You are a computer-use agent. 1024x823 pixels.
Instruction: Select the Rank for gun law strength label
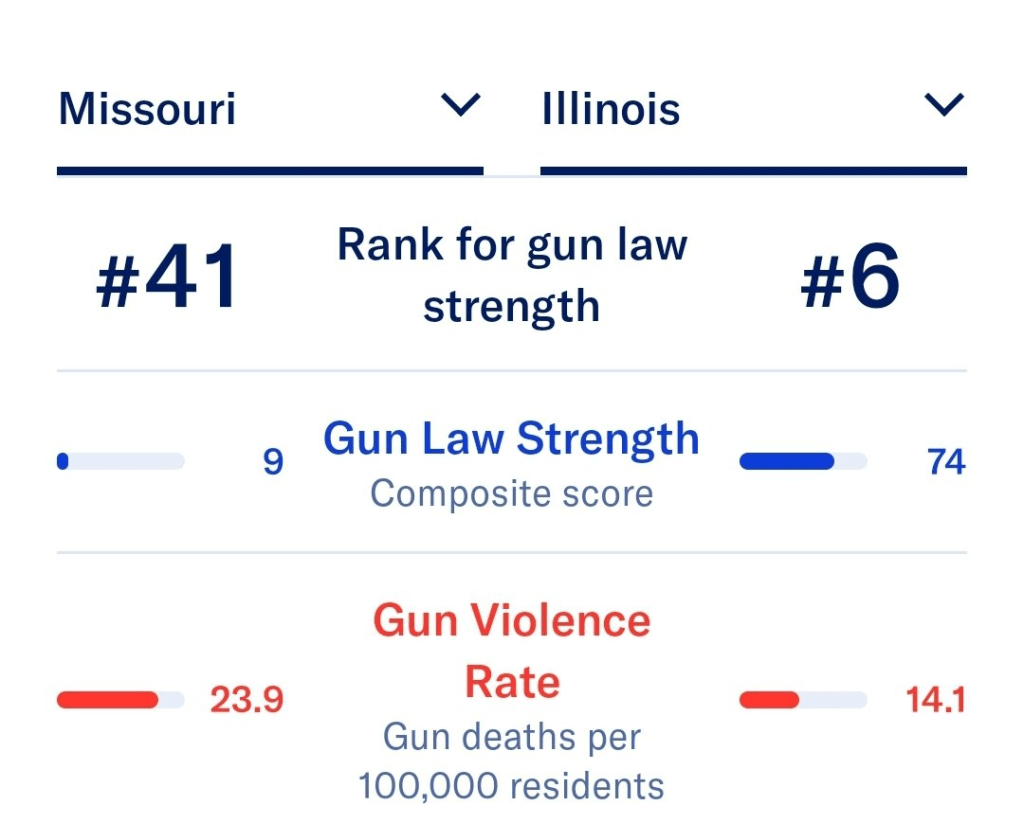coord(512,275)
